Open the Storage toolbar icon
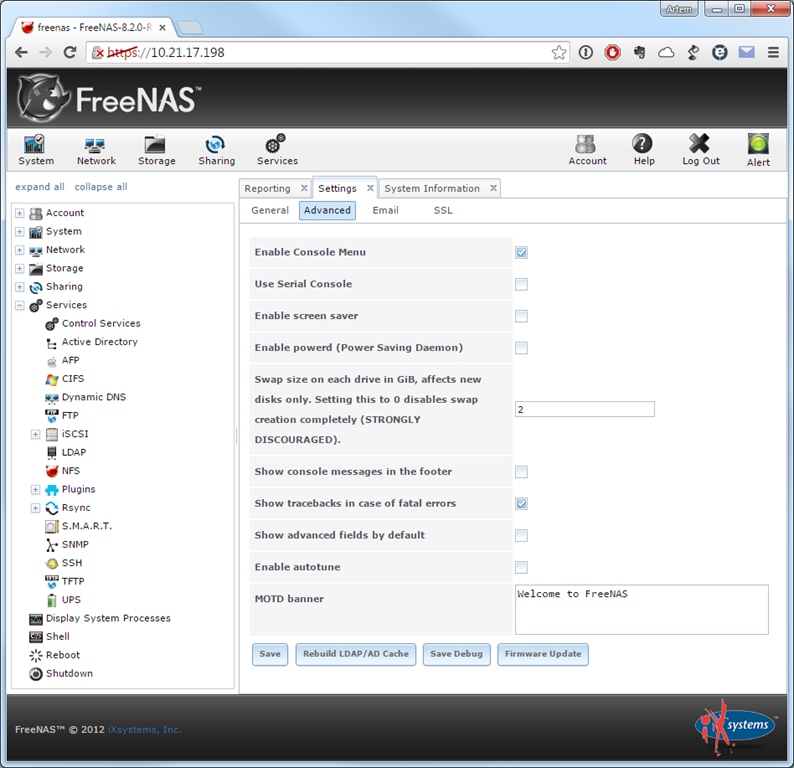The width and height of the screenshot is (794, 768). (156, 150)
